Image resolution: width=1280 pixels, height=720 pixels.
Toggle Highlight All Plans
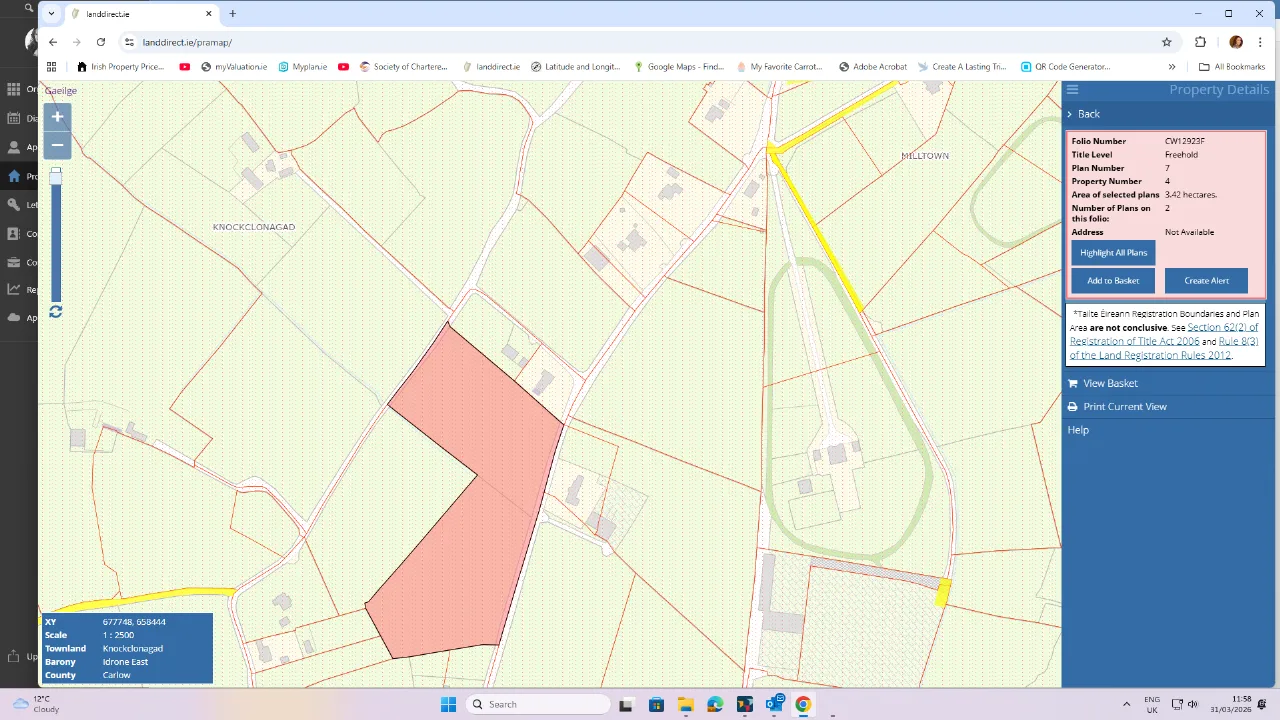(x=1113, y=252)
